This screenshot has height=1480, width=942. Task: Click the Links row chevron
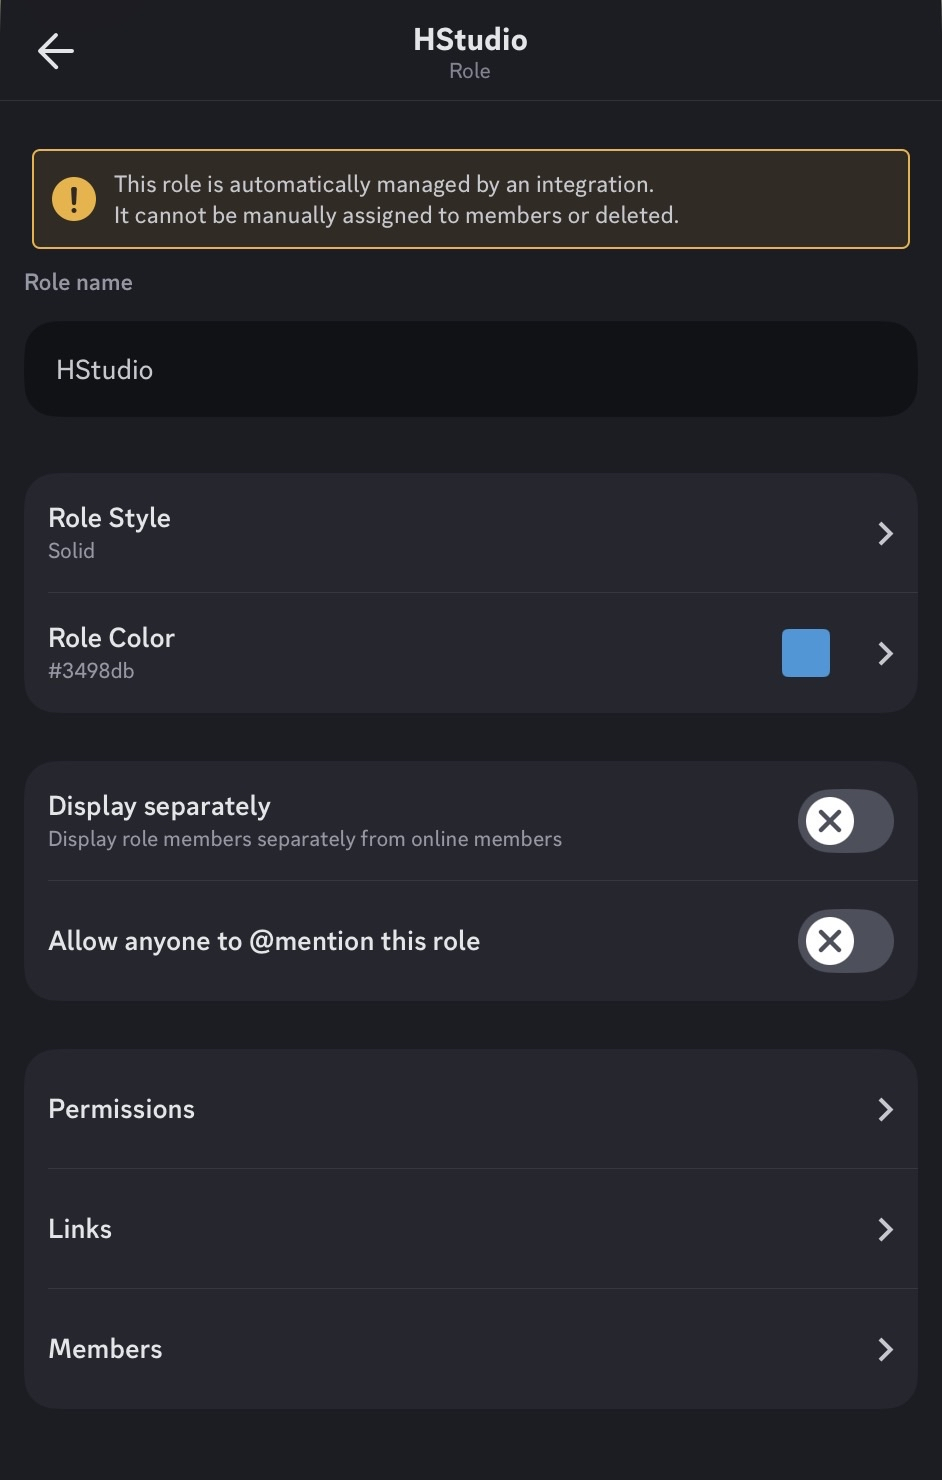[x=885, y=1229]
